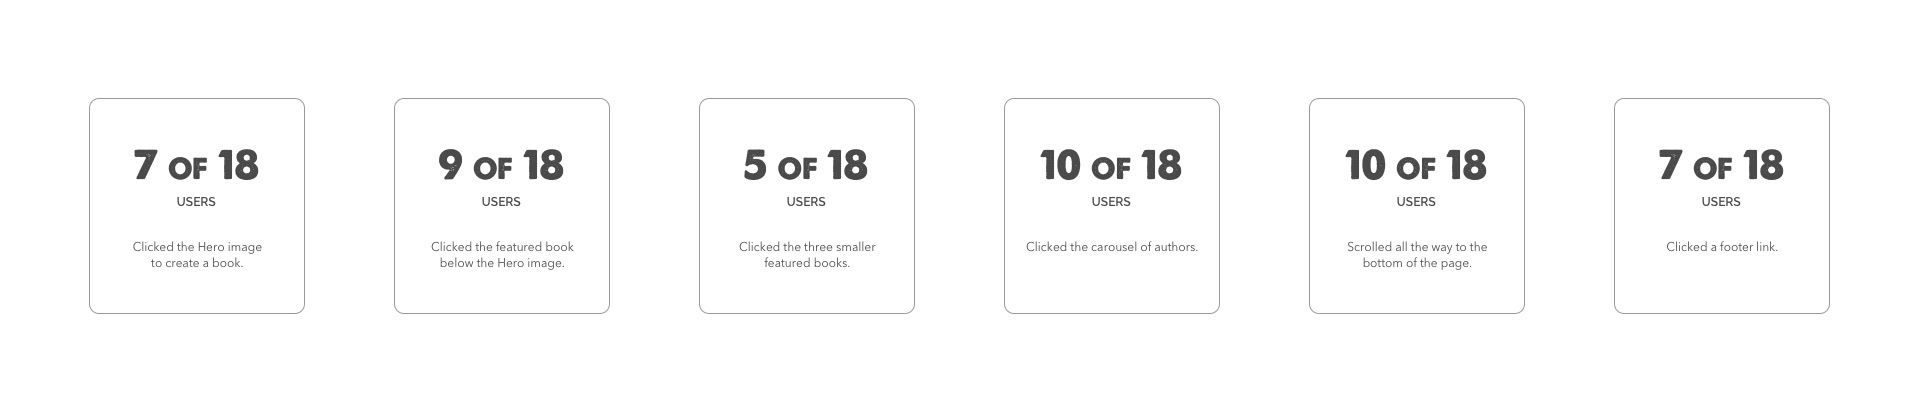
Task: Click the "7 OF 18" heading on Hero image card
Action: click(x=196, y=165)
